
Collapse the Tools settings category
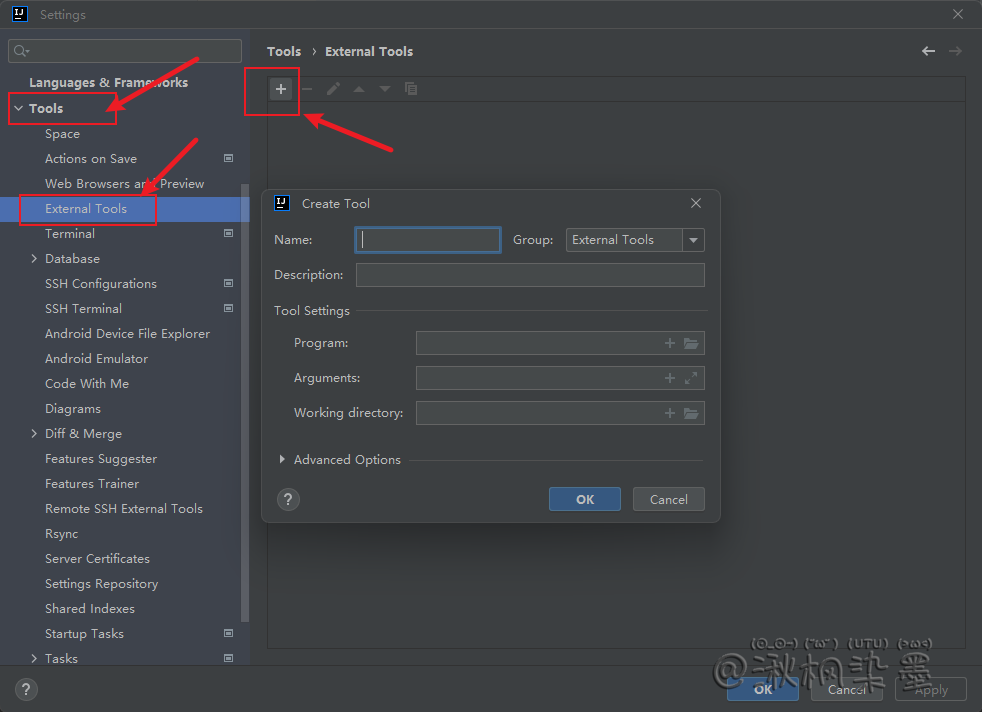pyautogui.click(x=18, y=108)
